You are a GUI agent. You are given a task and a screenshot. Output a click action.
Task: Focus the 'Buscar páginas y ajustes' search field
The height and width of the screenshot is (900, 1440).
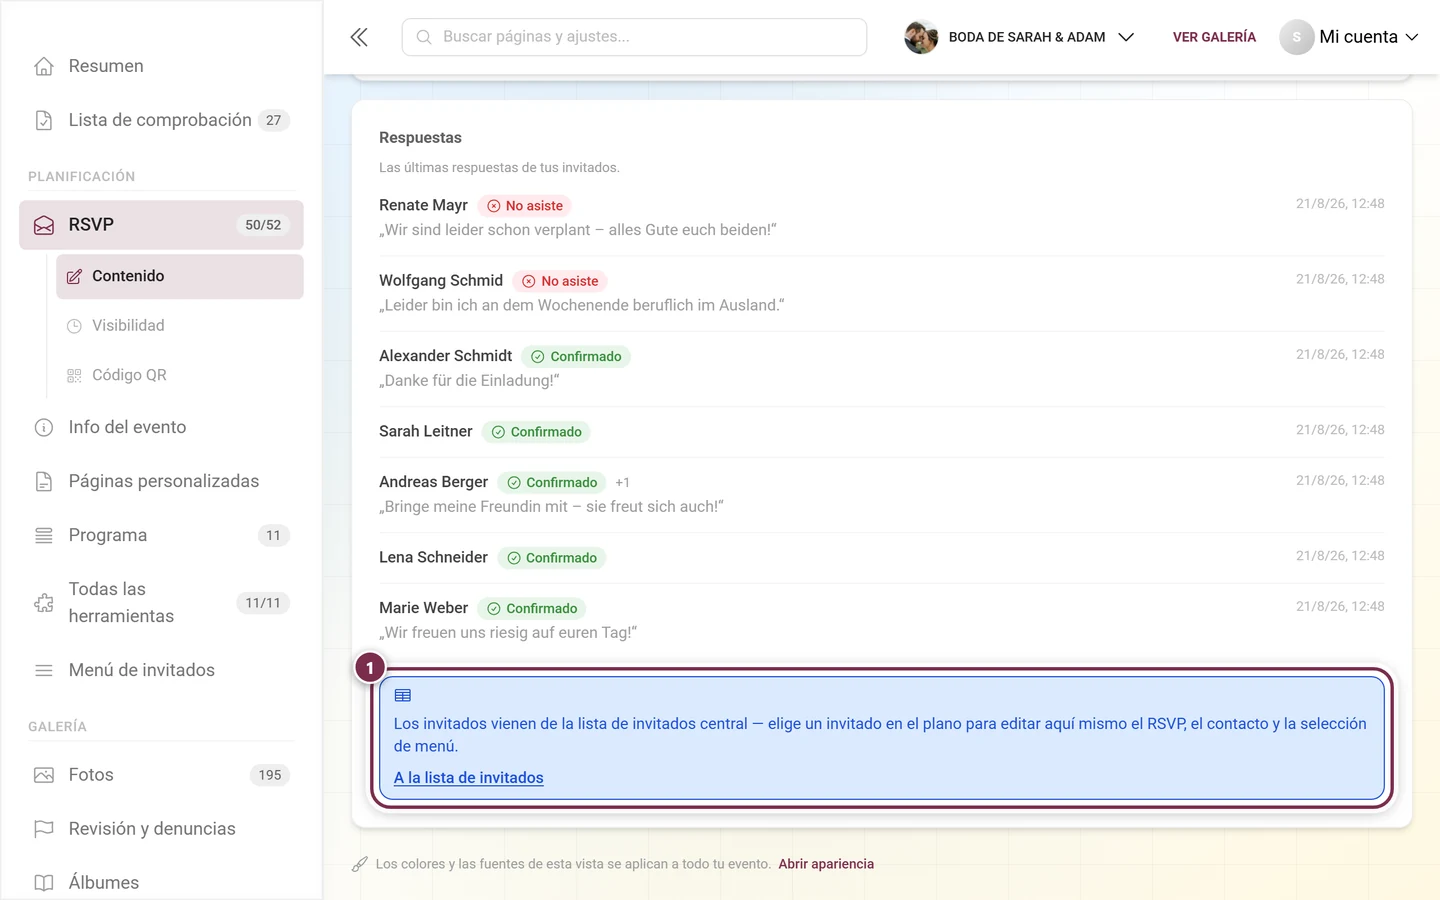[634, 37]
